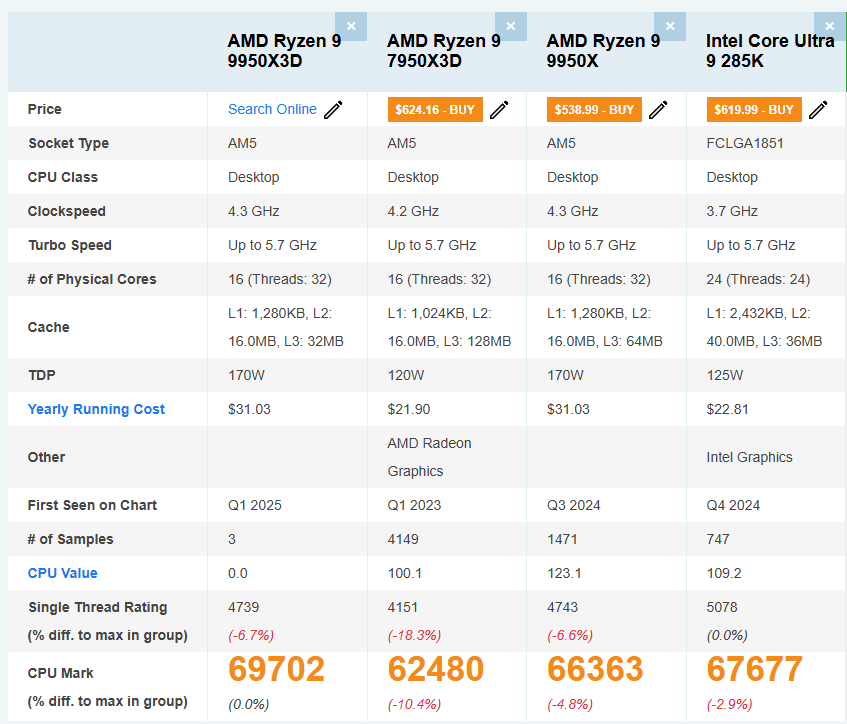This screenshot has width=847, height=724.
Task: Click the 69702 CPU Mark score
Action: point(276,669)
